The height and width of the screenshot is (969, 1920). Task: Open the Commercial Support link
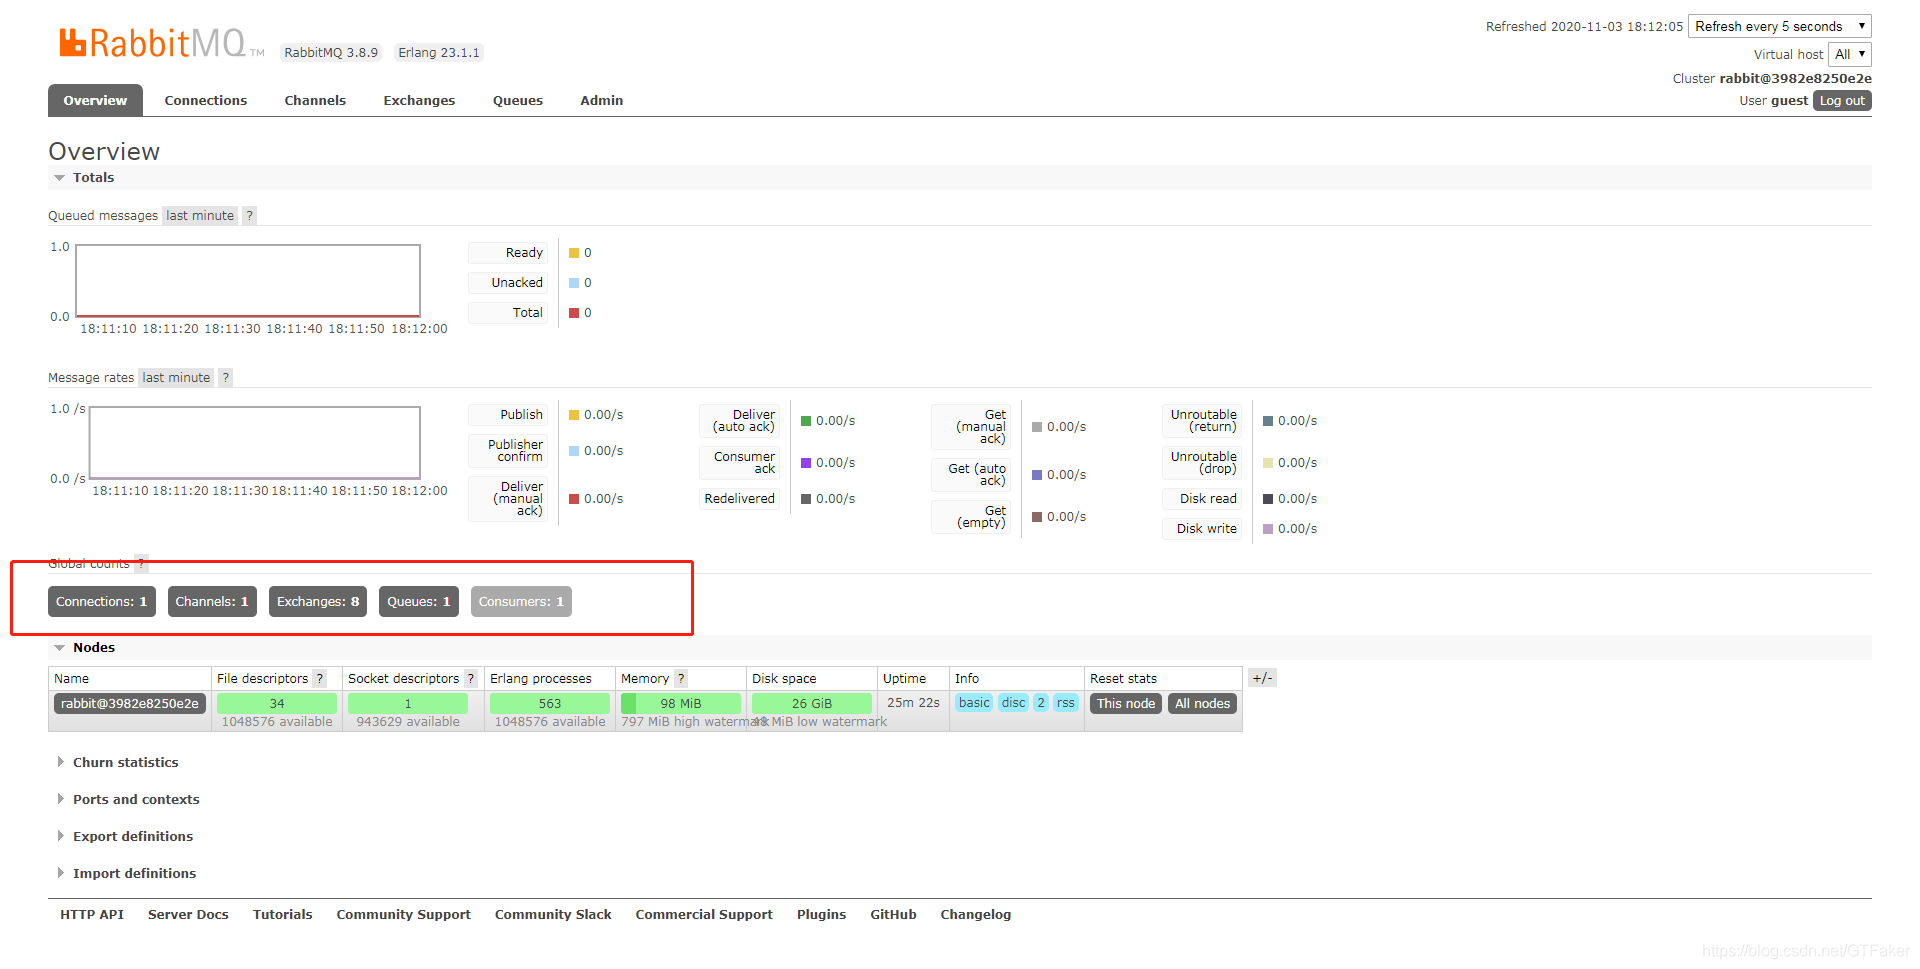[x=704, y=914]
